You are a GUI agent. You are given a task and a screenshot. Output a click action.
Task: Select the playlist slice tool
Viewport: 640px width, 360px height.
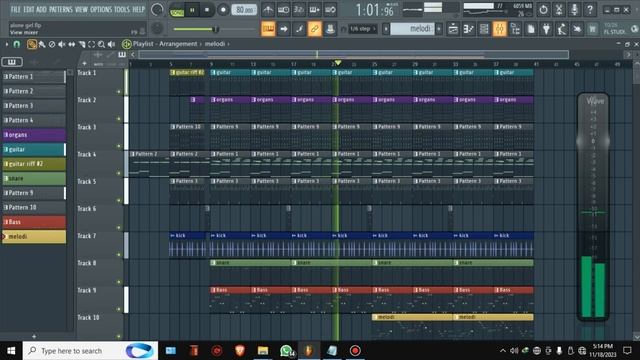pyautogui.click(x=82, y=44)
